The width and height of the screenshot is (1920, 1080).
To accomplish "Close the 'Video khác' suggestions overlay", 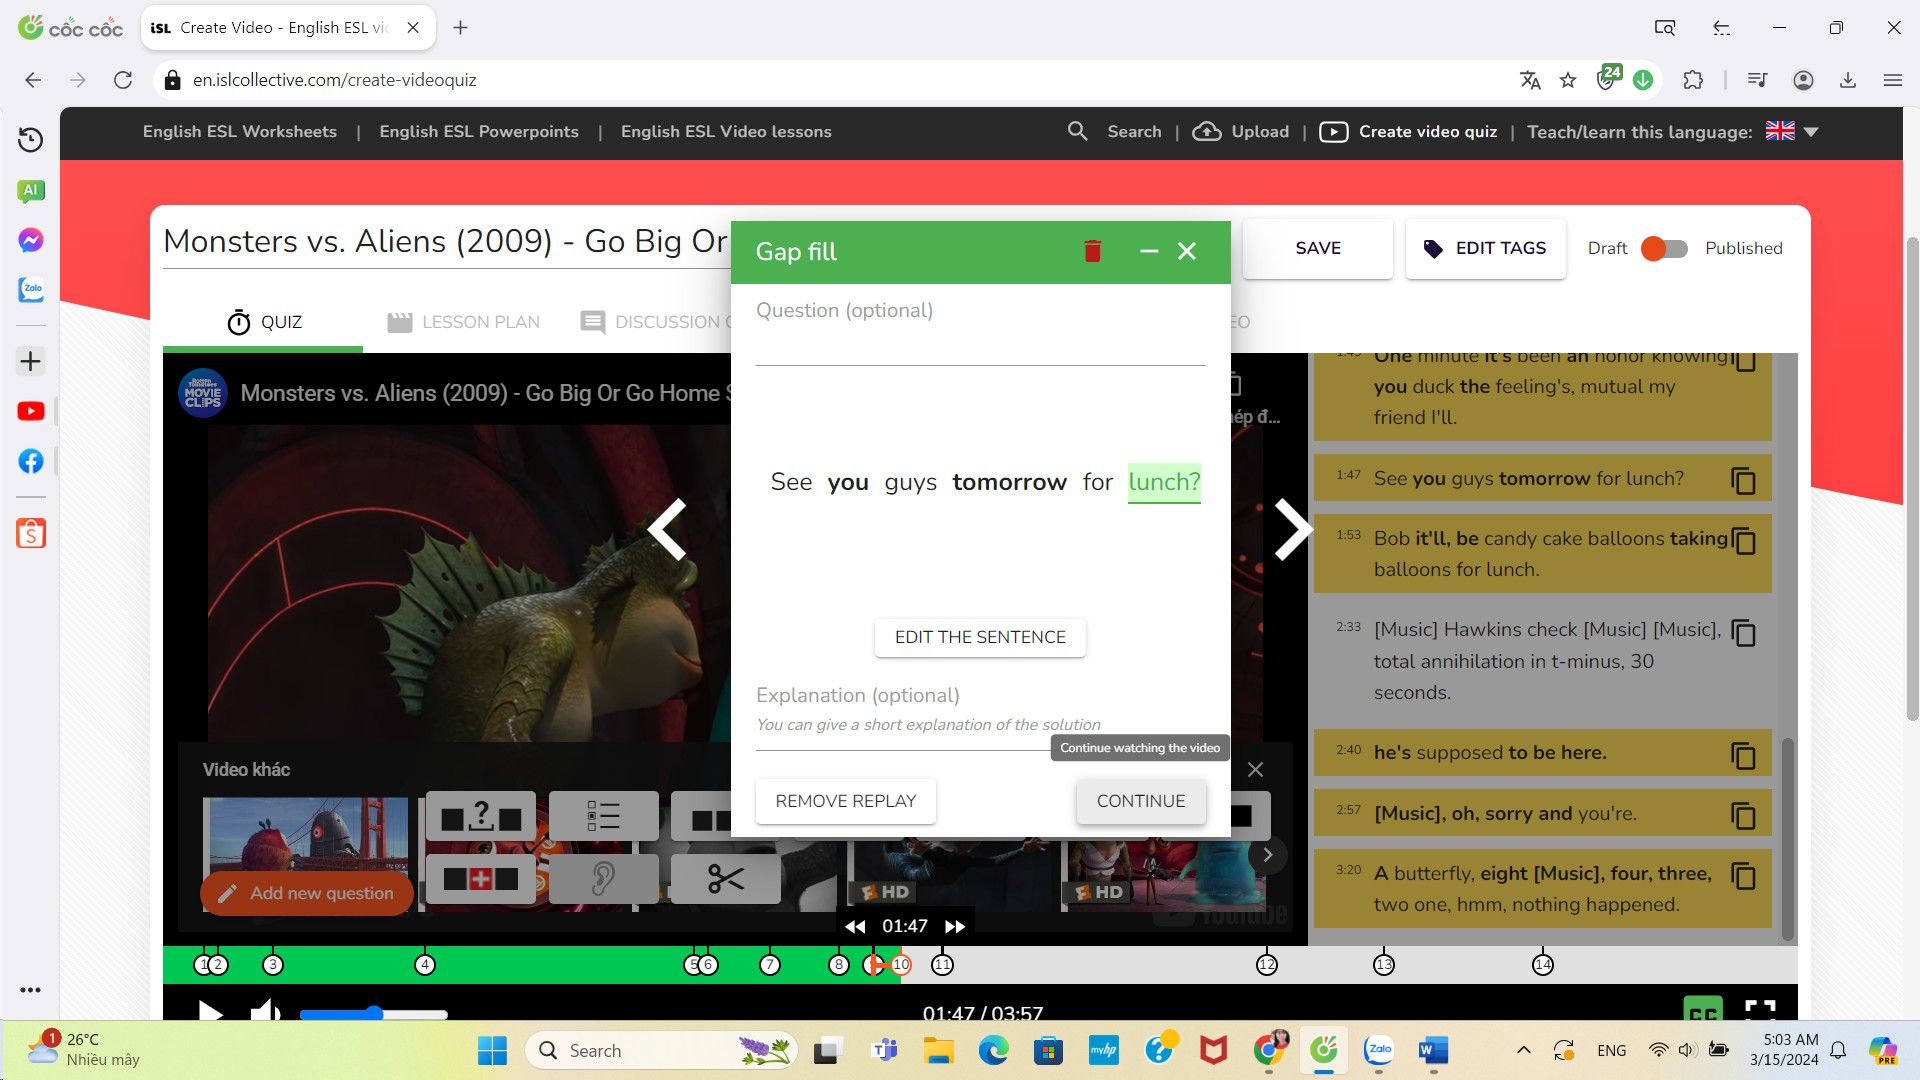I will tap(1255, 769).
